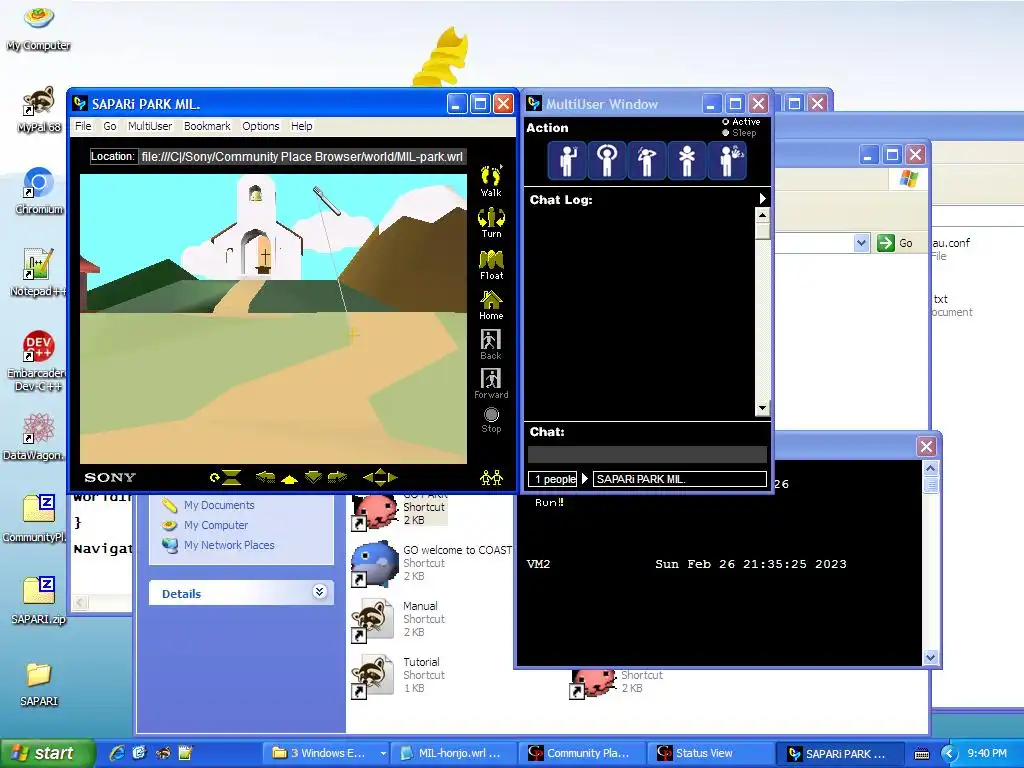Open MyPal 68 desktop shortcut

point(39,109)
